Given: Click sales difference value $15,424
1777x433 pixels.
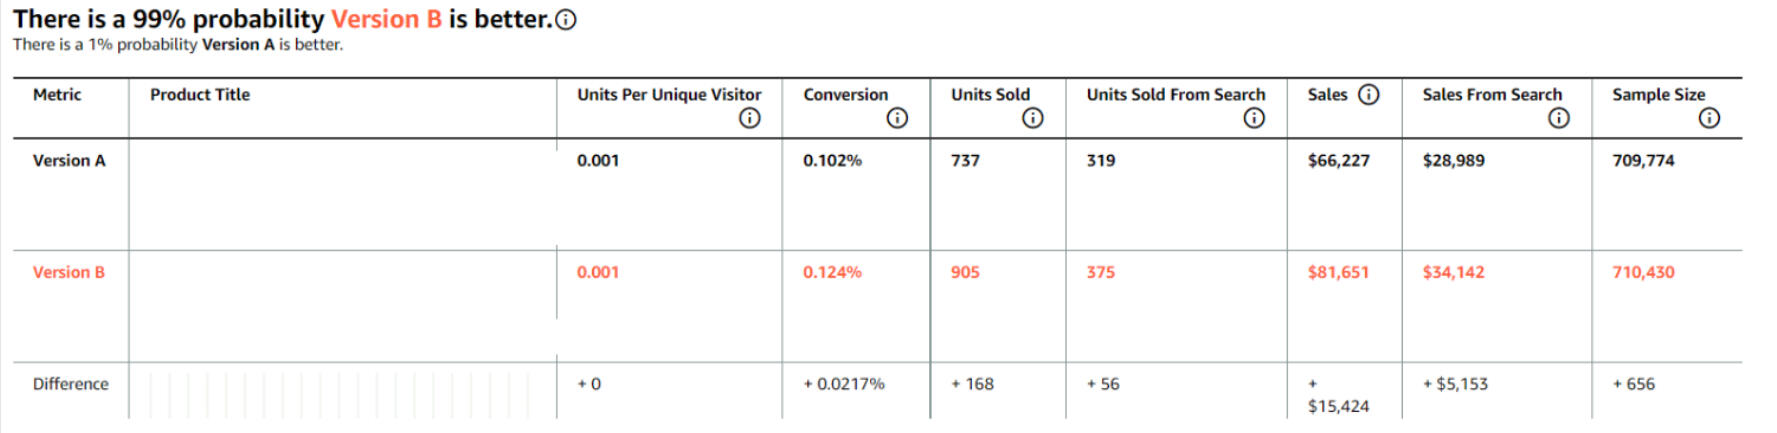Looking at the screenshot, I should 1338,406.
